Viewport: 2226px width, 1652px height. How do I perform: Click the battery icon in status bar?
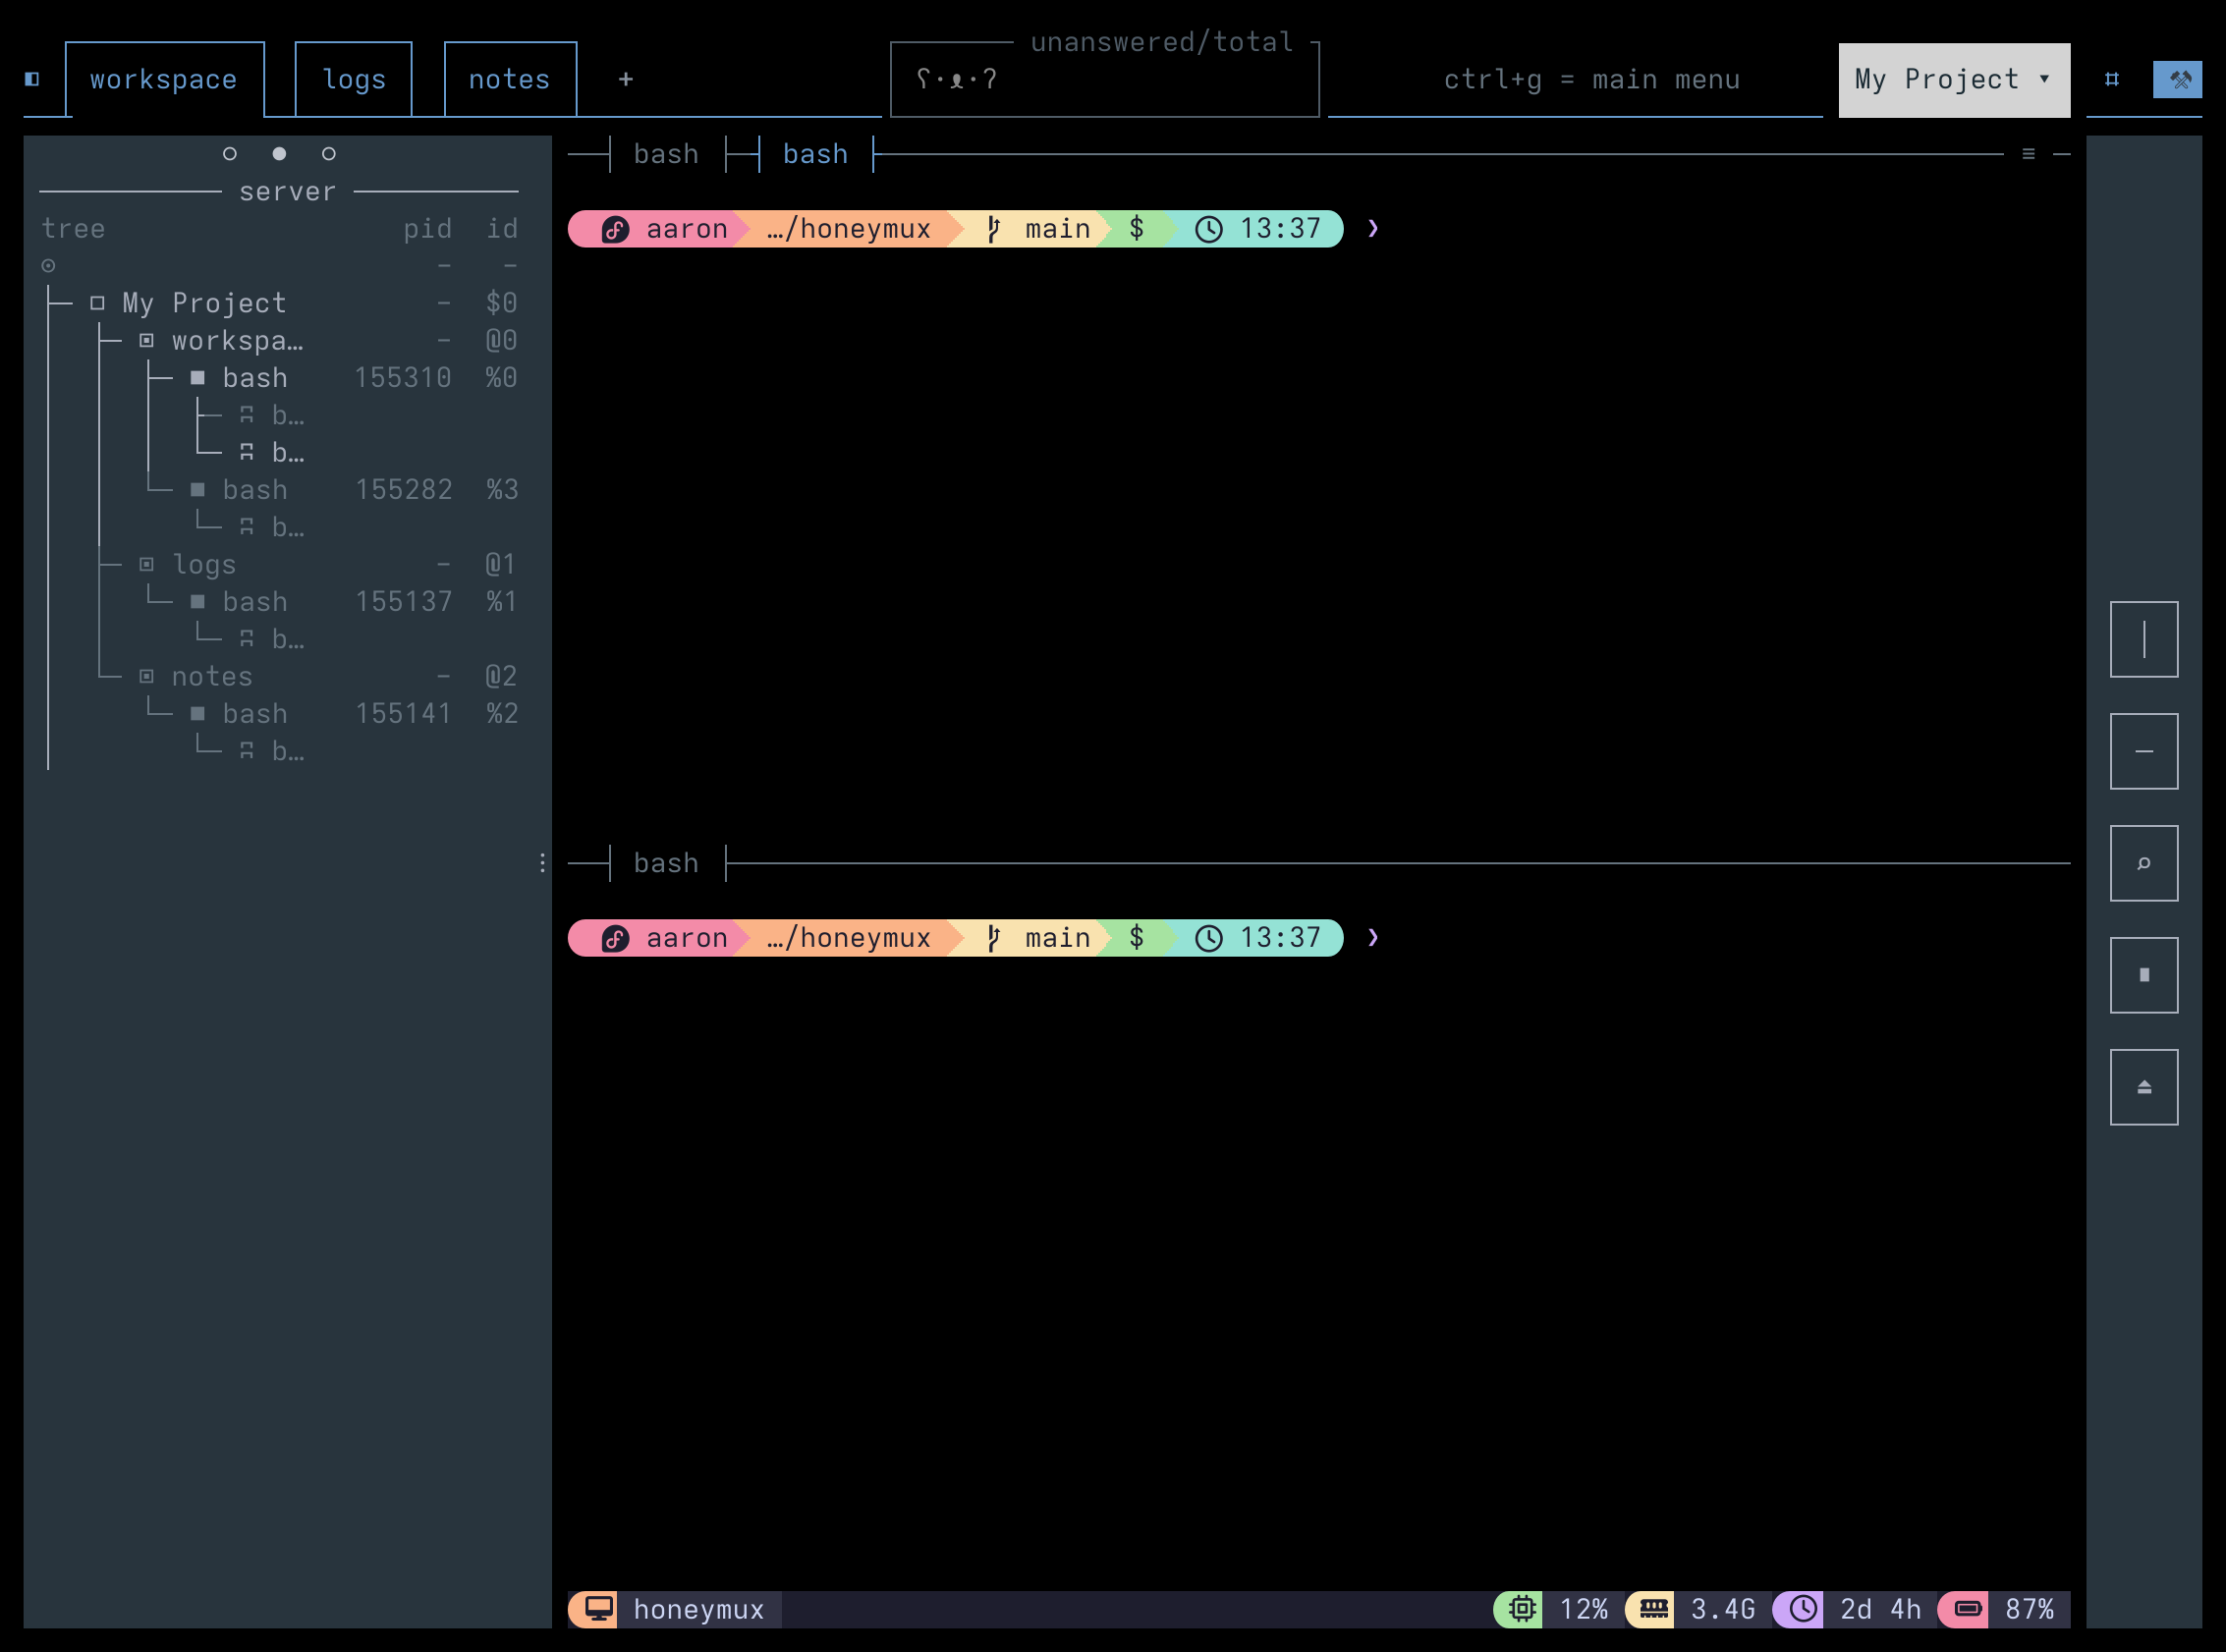pyautogui.click(x=1967, y=1609)
